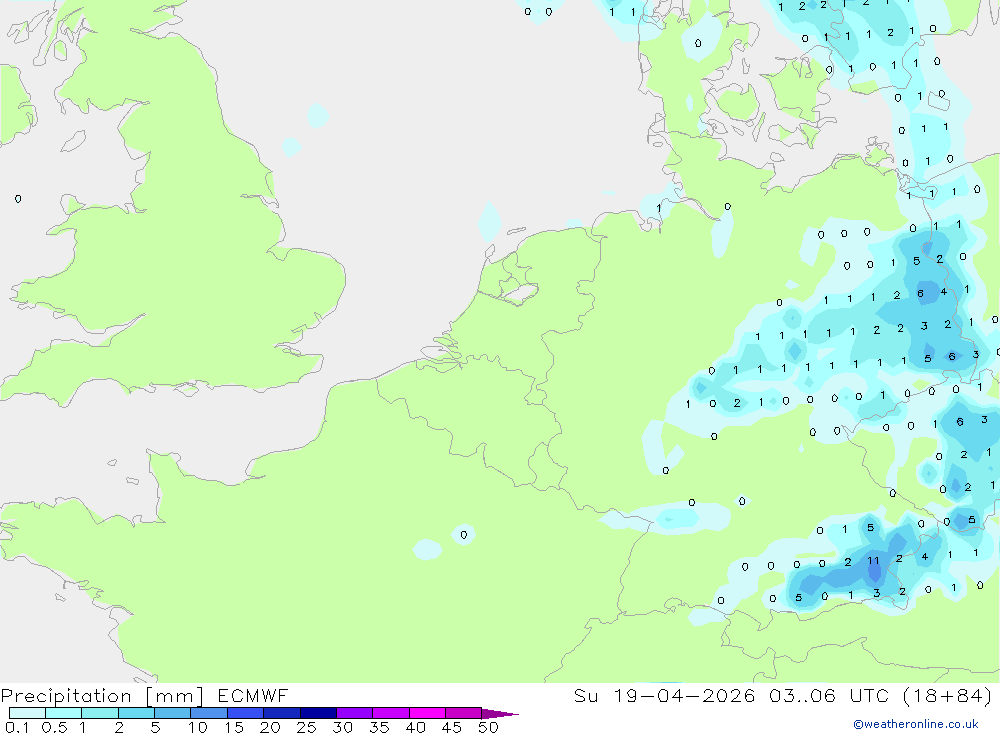
Task: Click the '50' legend scale label
Action: [x=488, y=727]
